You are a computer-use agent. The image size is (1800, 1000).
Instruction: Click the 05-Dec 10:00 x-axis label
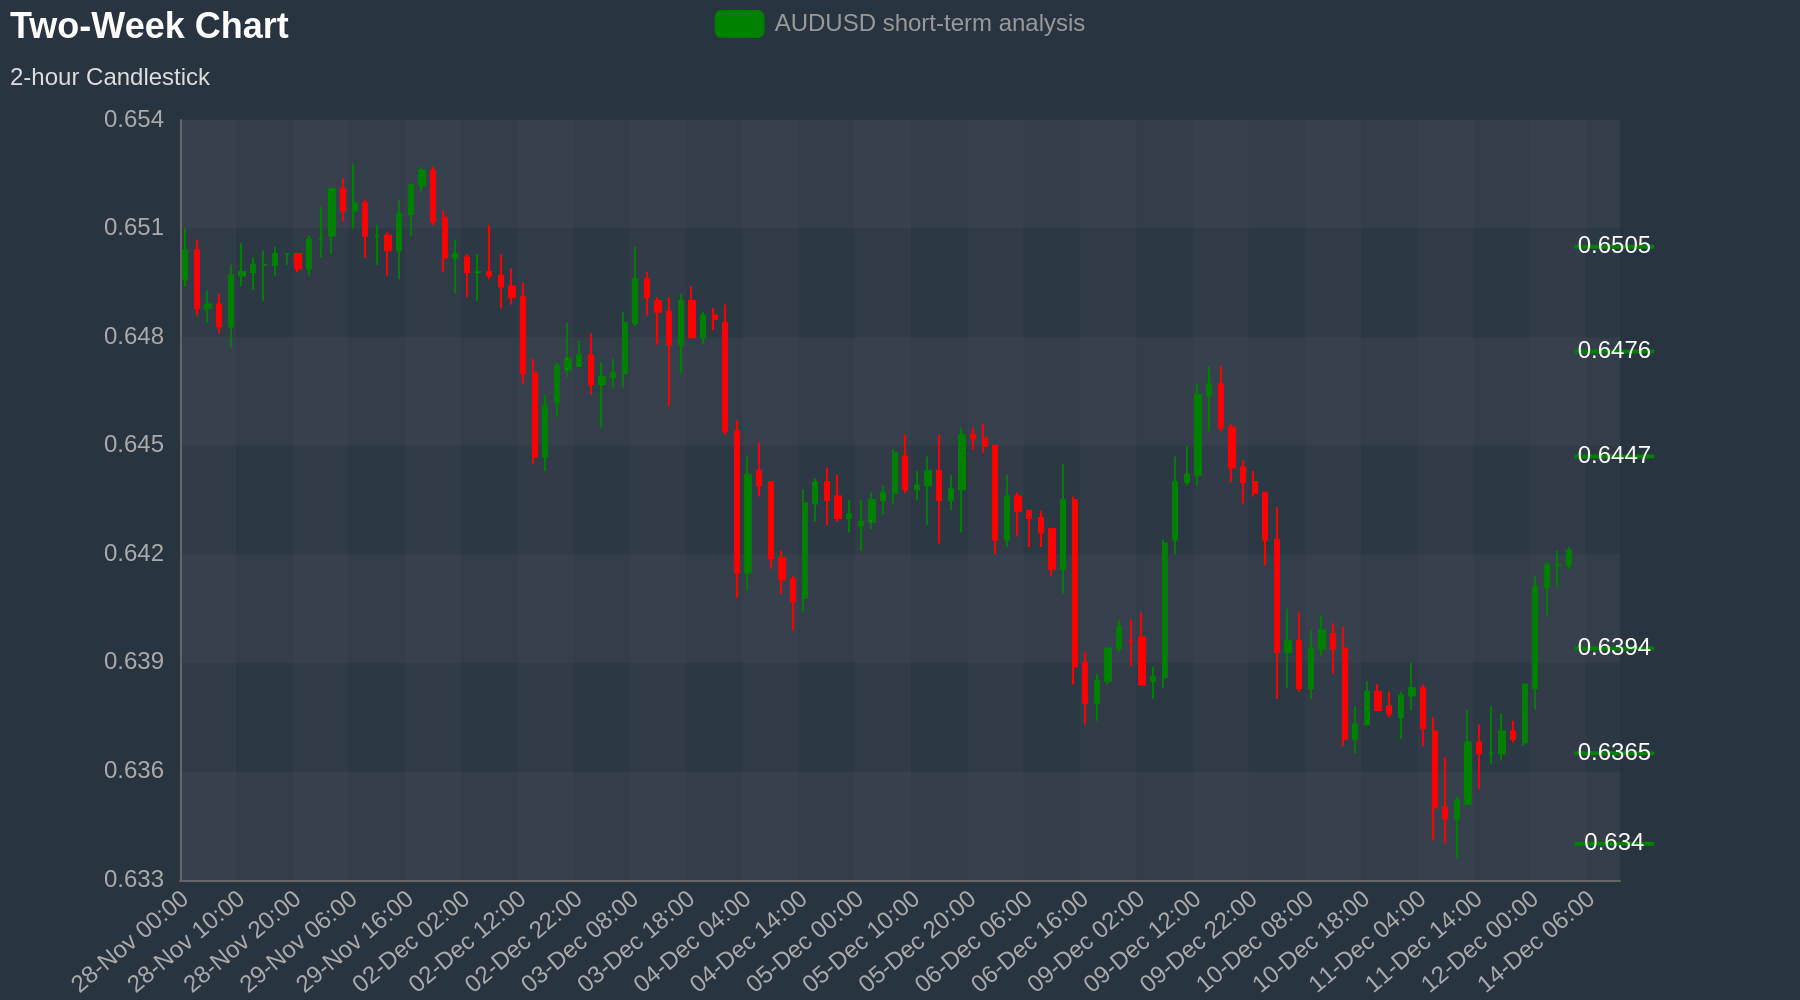pyautogui.click(x=861, y=941)
